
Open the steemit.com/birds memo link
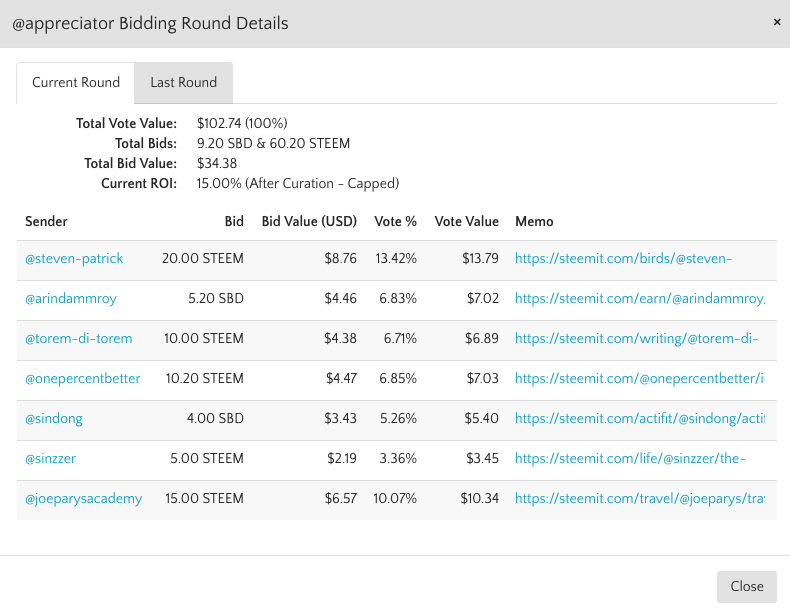coord(623,259)
